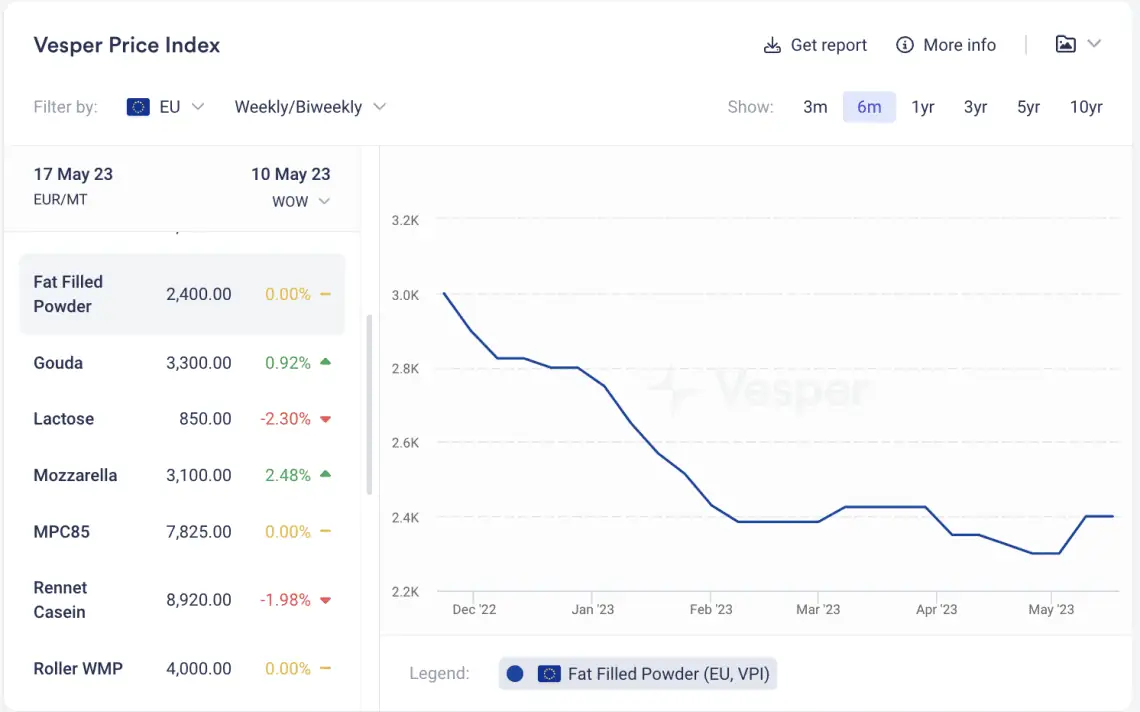Select the 6m time range
Viewport: 1140px width, 712px height.
[869, 107]
